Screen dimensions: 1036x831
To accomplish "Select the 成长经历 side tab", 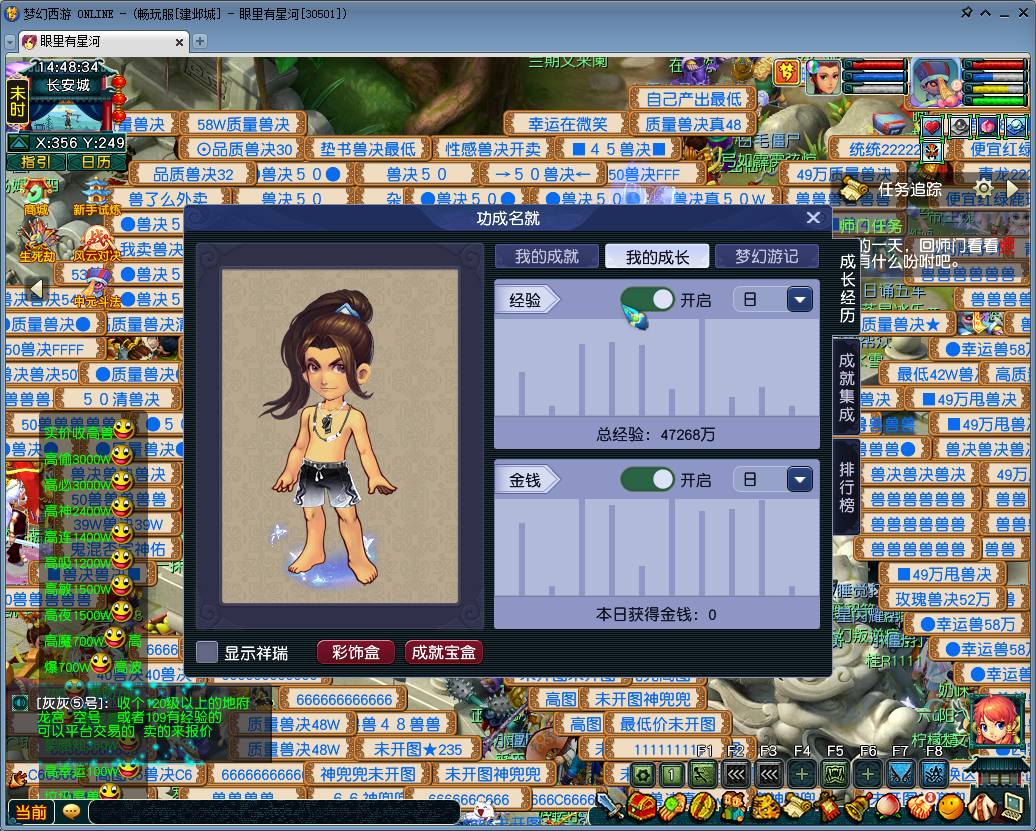I will (x=847, y=289).
